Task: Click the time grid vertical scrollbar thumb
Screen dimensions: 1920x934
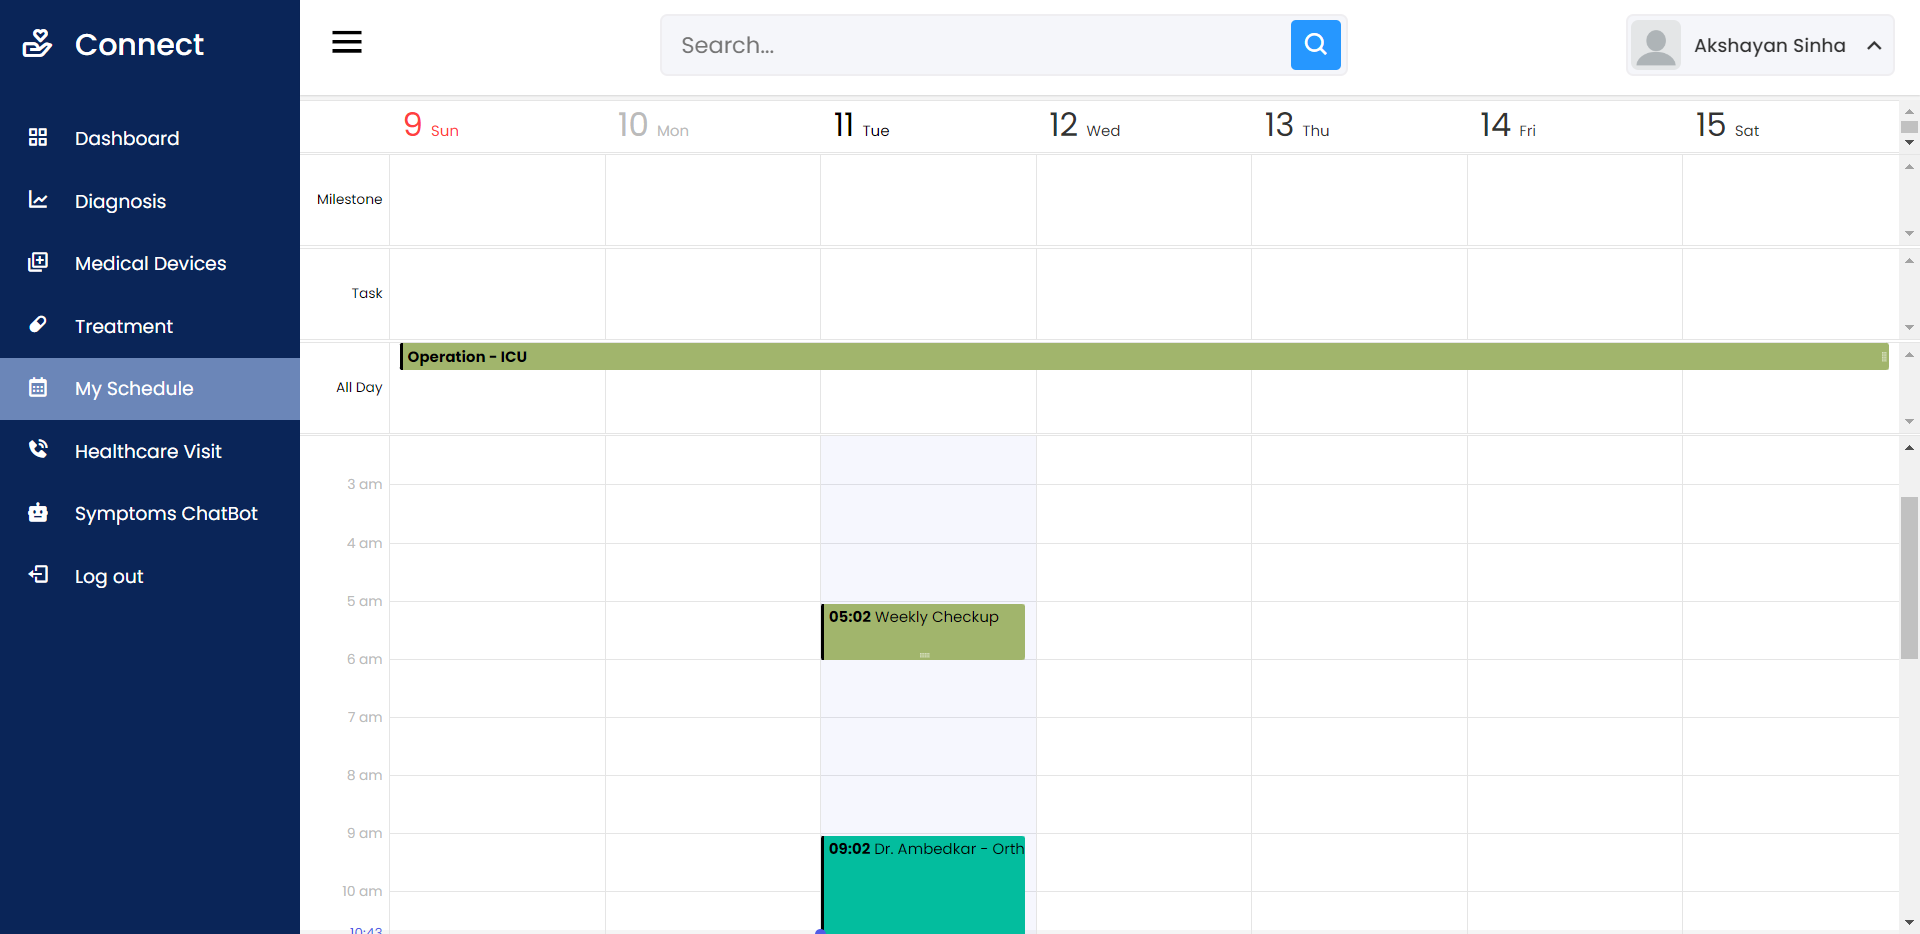Action: [x=1909, y=577]
